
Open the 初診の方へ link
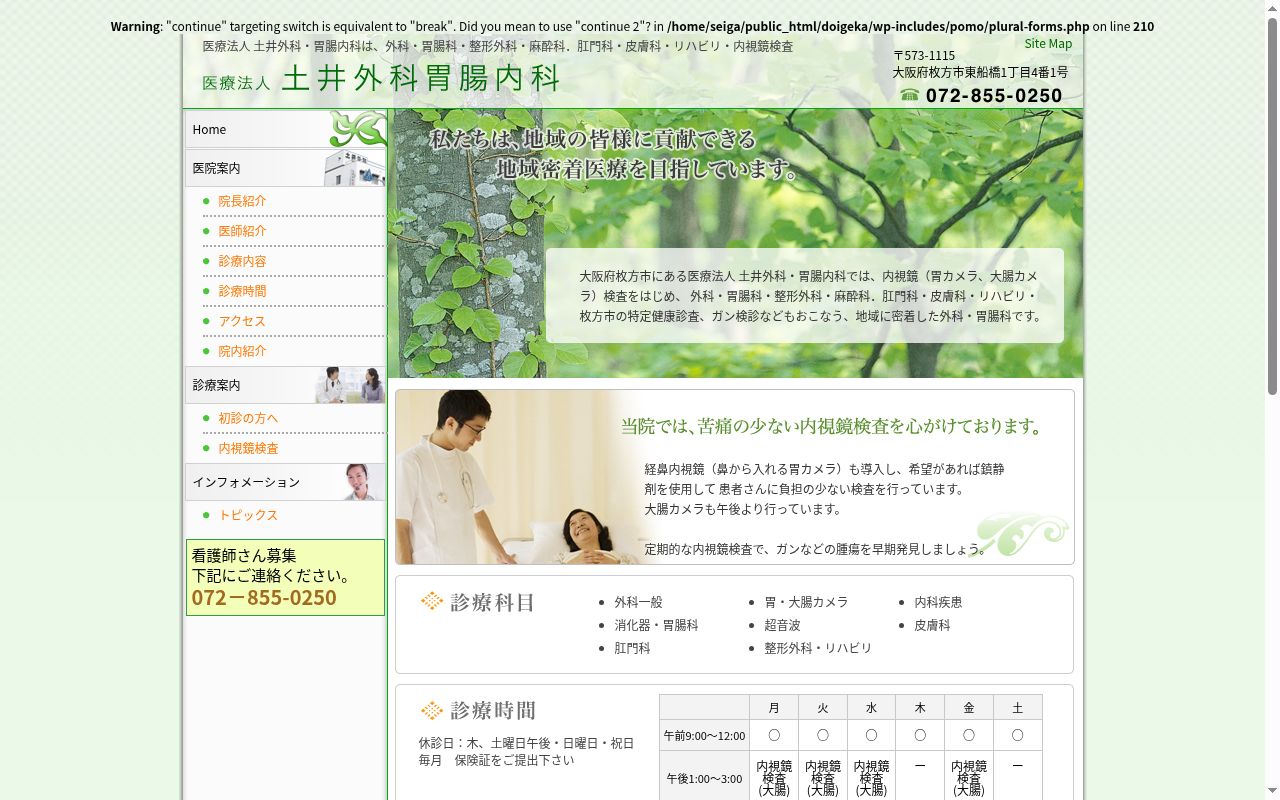[x=248, y=418]
